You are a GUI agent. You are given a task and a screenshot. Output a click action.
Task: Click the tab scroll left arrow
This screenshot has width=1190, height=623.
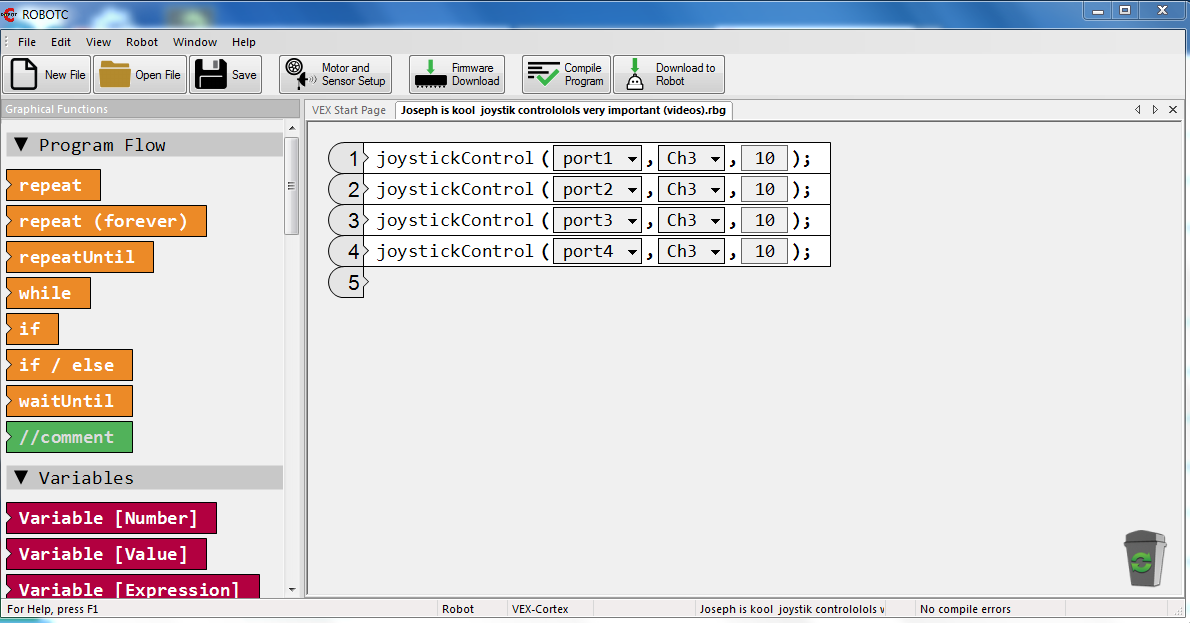coord(1138,110)
